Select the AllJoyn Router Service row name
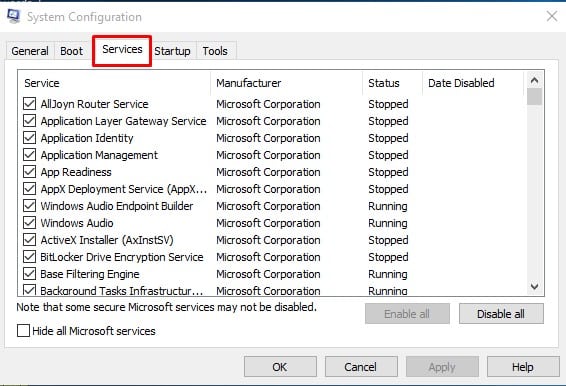This screenshot has height=386, width=566. pos(95,104)
